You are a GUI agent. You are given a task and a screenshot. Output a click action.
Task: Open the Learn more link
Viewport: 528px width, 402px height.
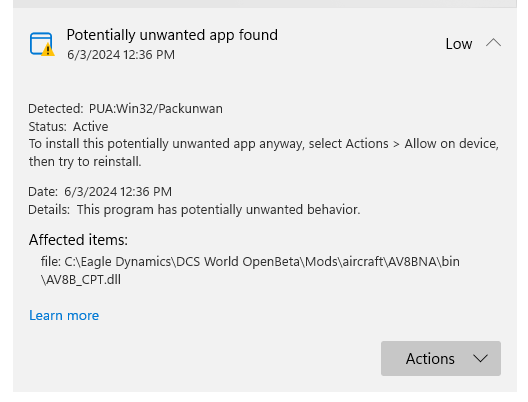point(64,315)
